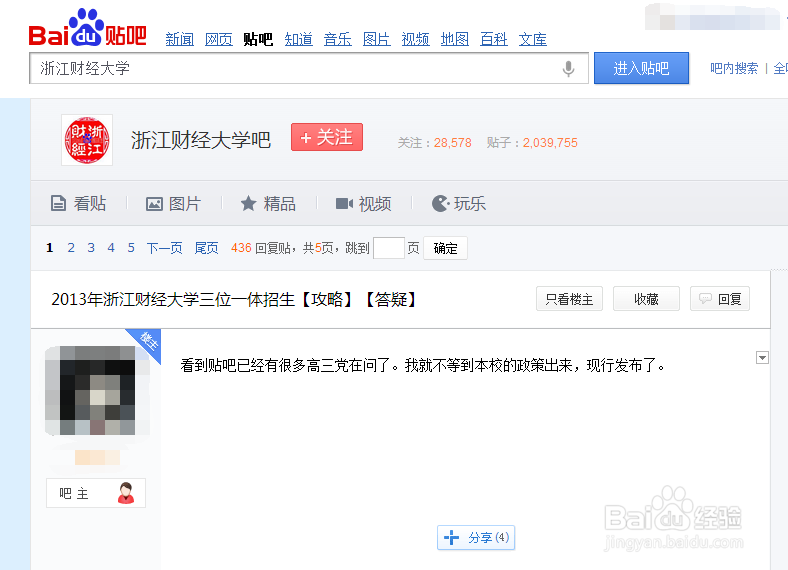
Task: Click the forum title 浙江财经大学吧
Action: point(201,140)
